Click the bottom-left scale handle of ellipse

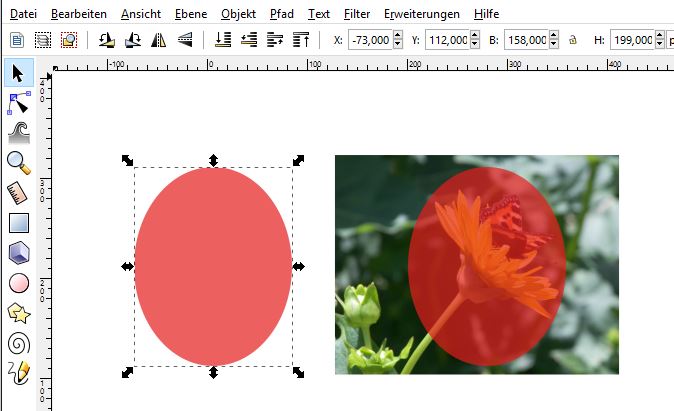(127, 372)
